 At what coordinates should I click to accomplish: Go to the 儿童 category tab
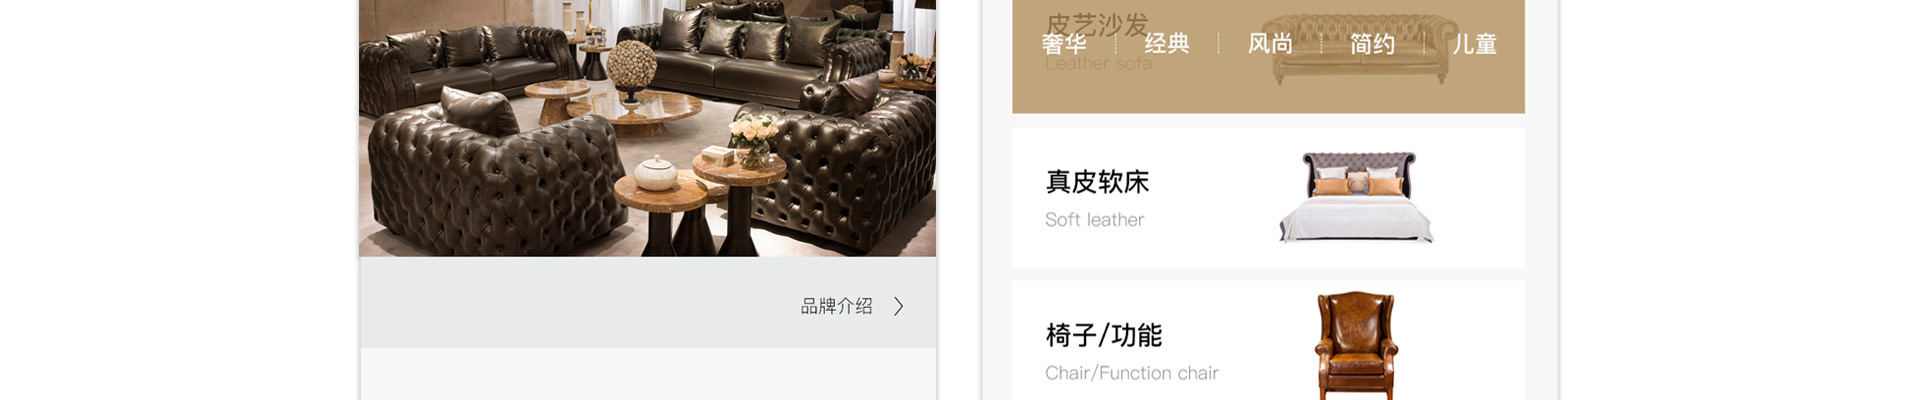pos(1474,44)
